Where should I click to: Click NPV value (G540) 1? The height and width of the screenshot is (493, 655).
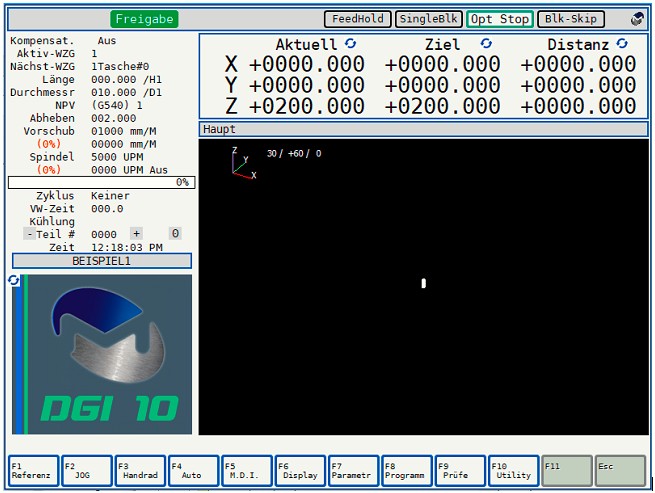[x=117, y=105]
